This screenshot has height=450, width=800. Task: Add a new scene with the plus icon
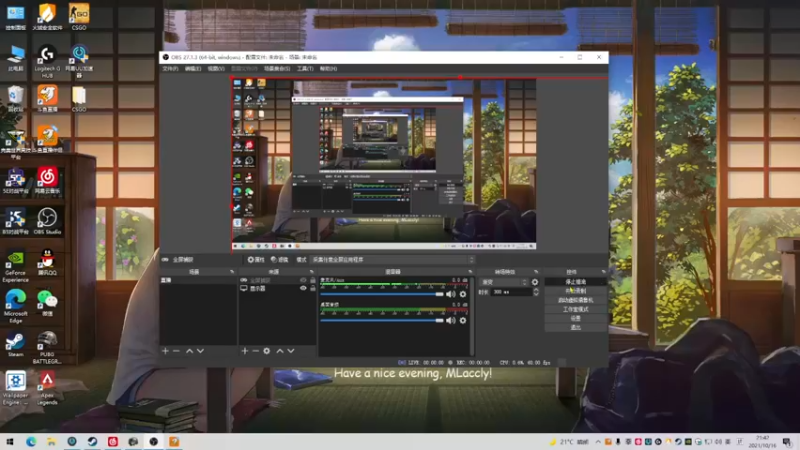[165, 351]
